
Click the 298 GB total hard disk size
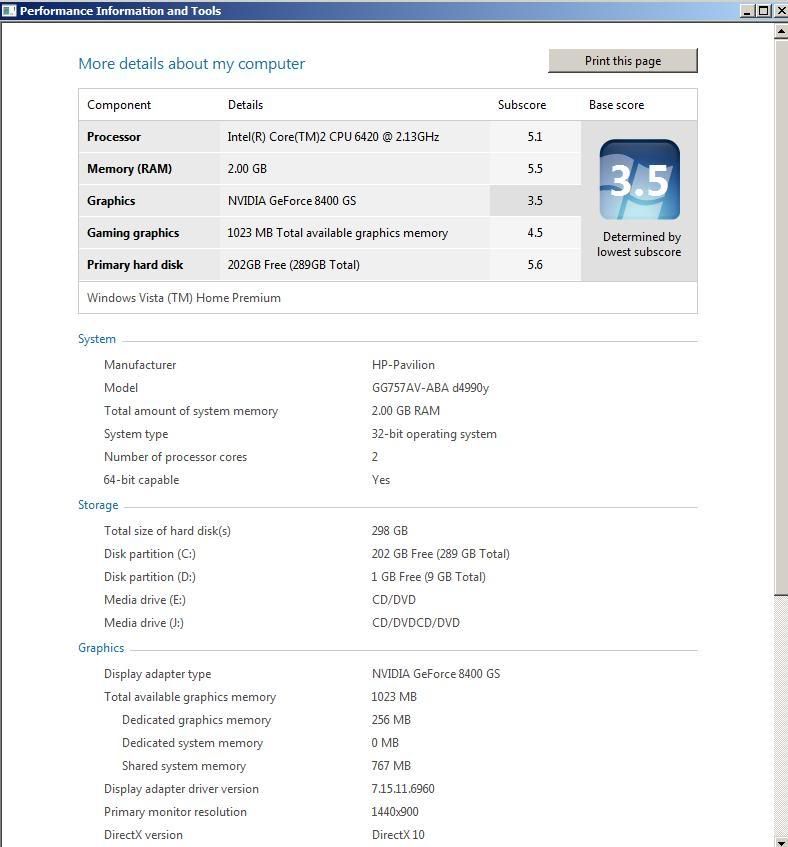(x=389, y=530)
